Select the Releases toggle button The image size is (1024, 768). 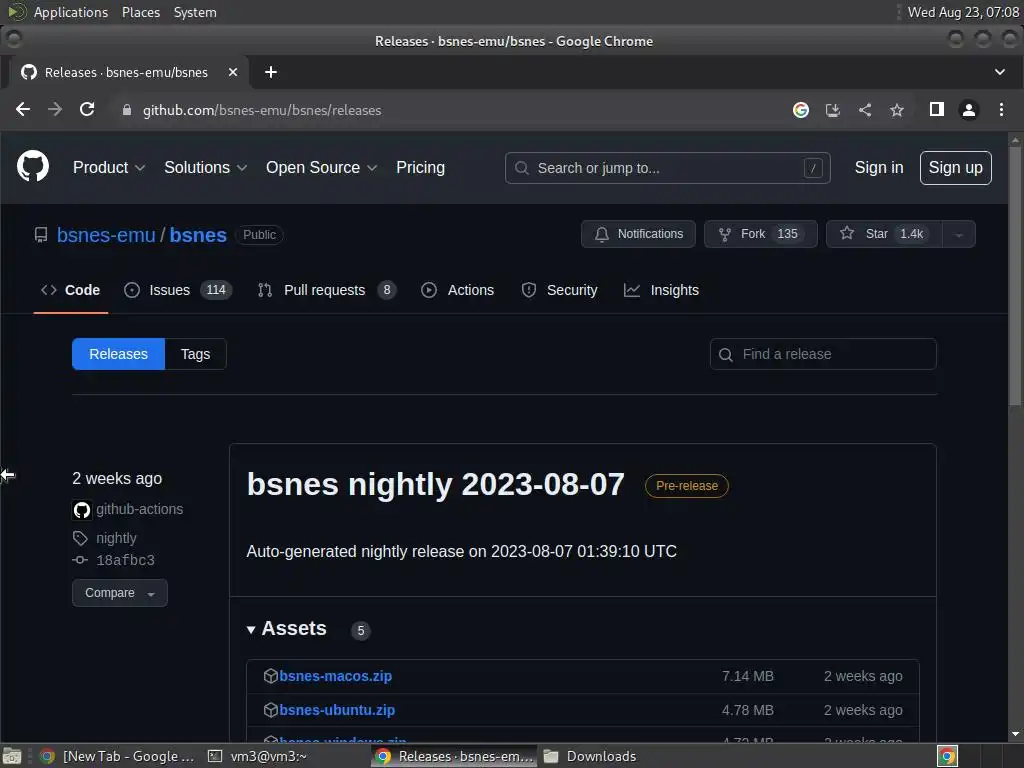pyautogui.click(x=118, y=354)
